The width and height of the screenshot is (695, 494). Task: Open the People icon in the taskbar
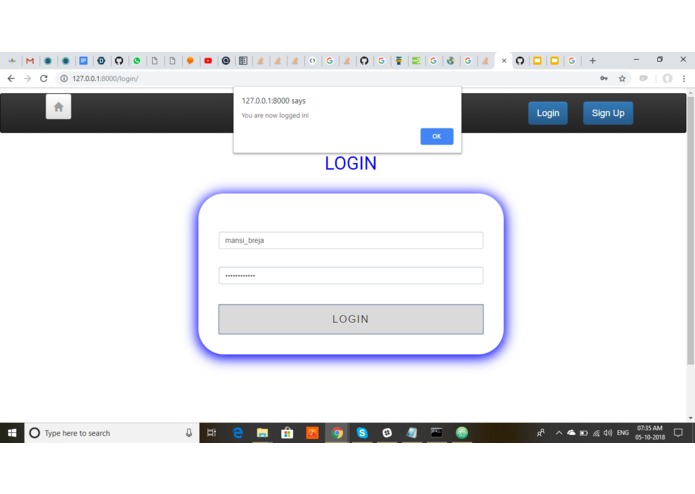click(x=540, y=433)
